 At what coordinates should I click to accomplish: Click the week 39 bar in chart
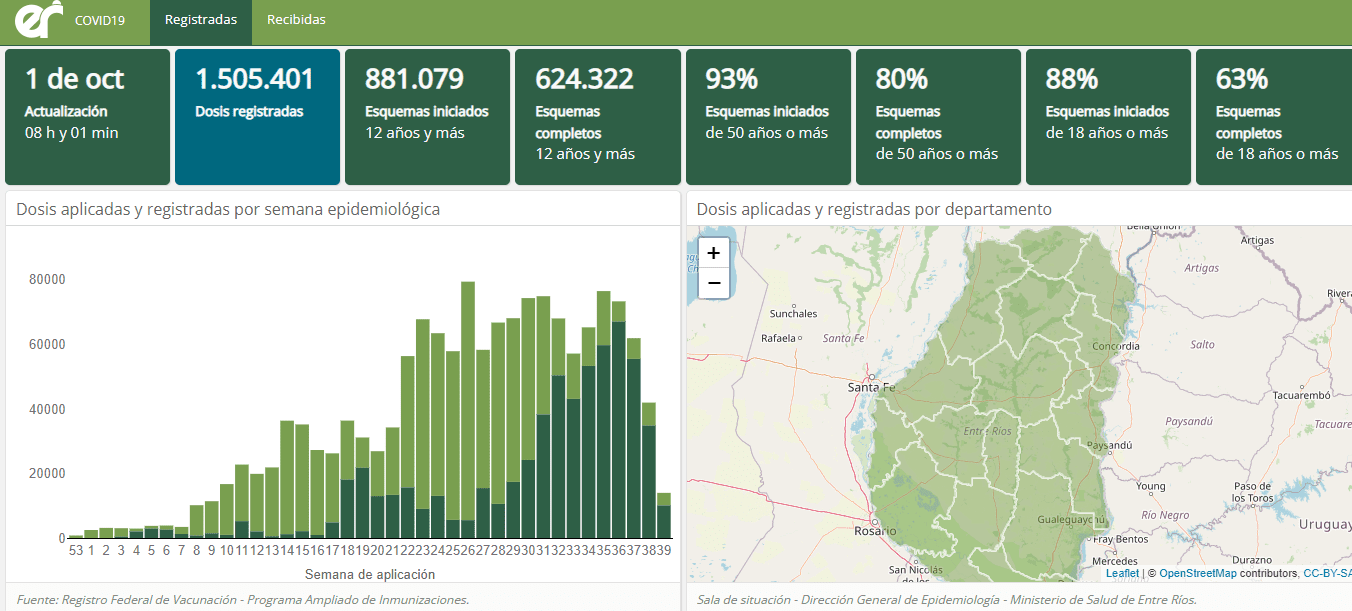coord(663,515)
